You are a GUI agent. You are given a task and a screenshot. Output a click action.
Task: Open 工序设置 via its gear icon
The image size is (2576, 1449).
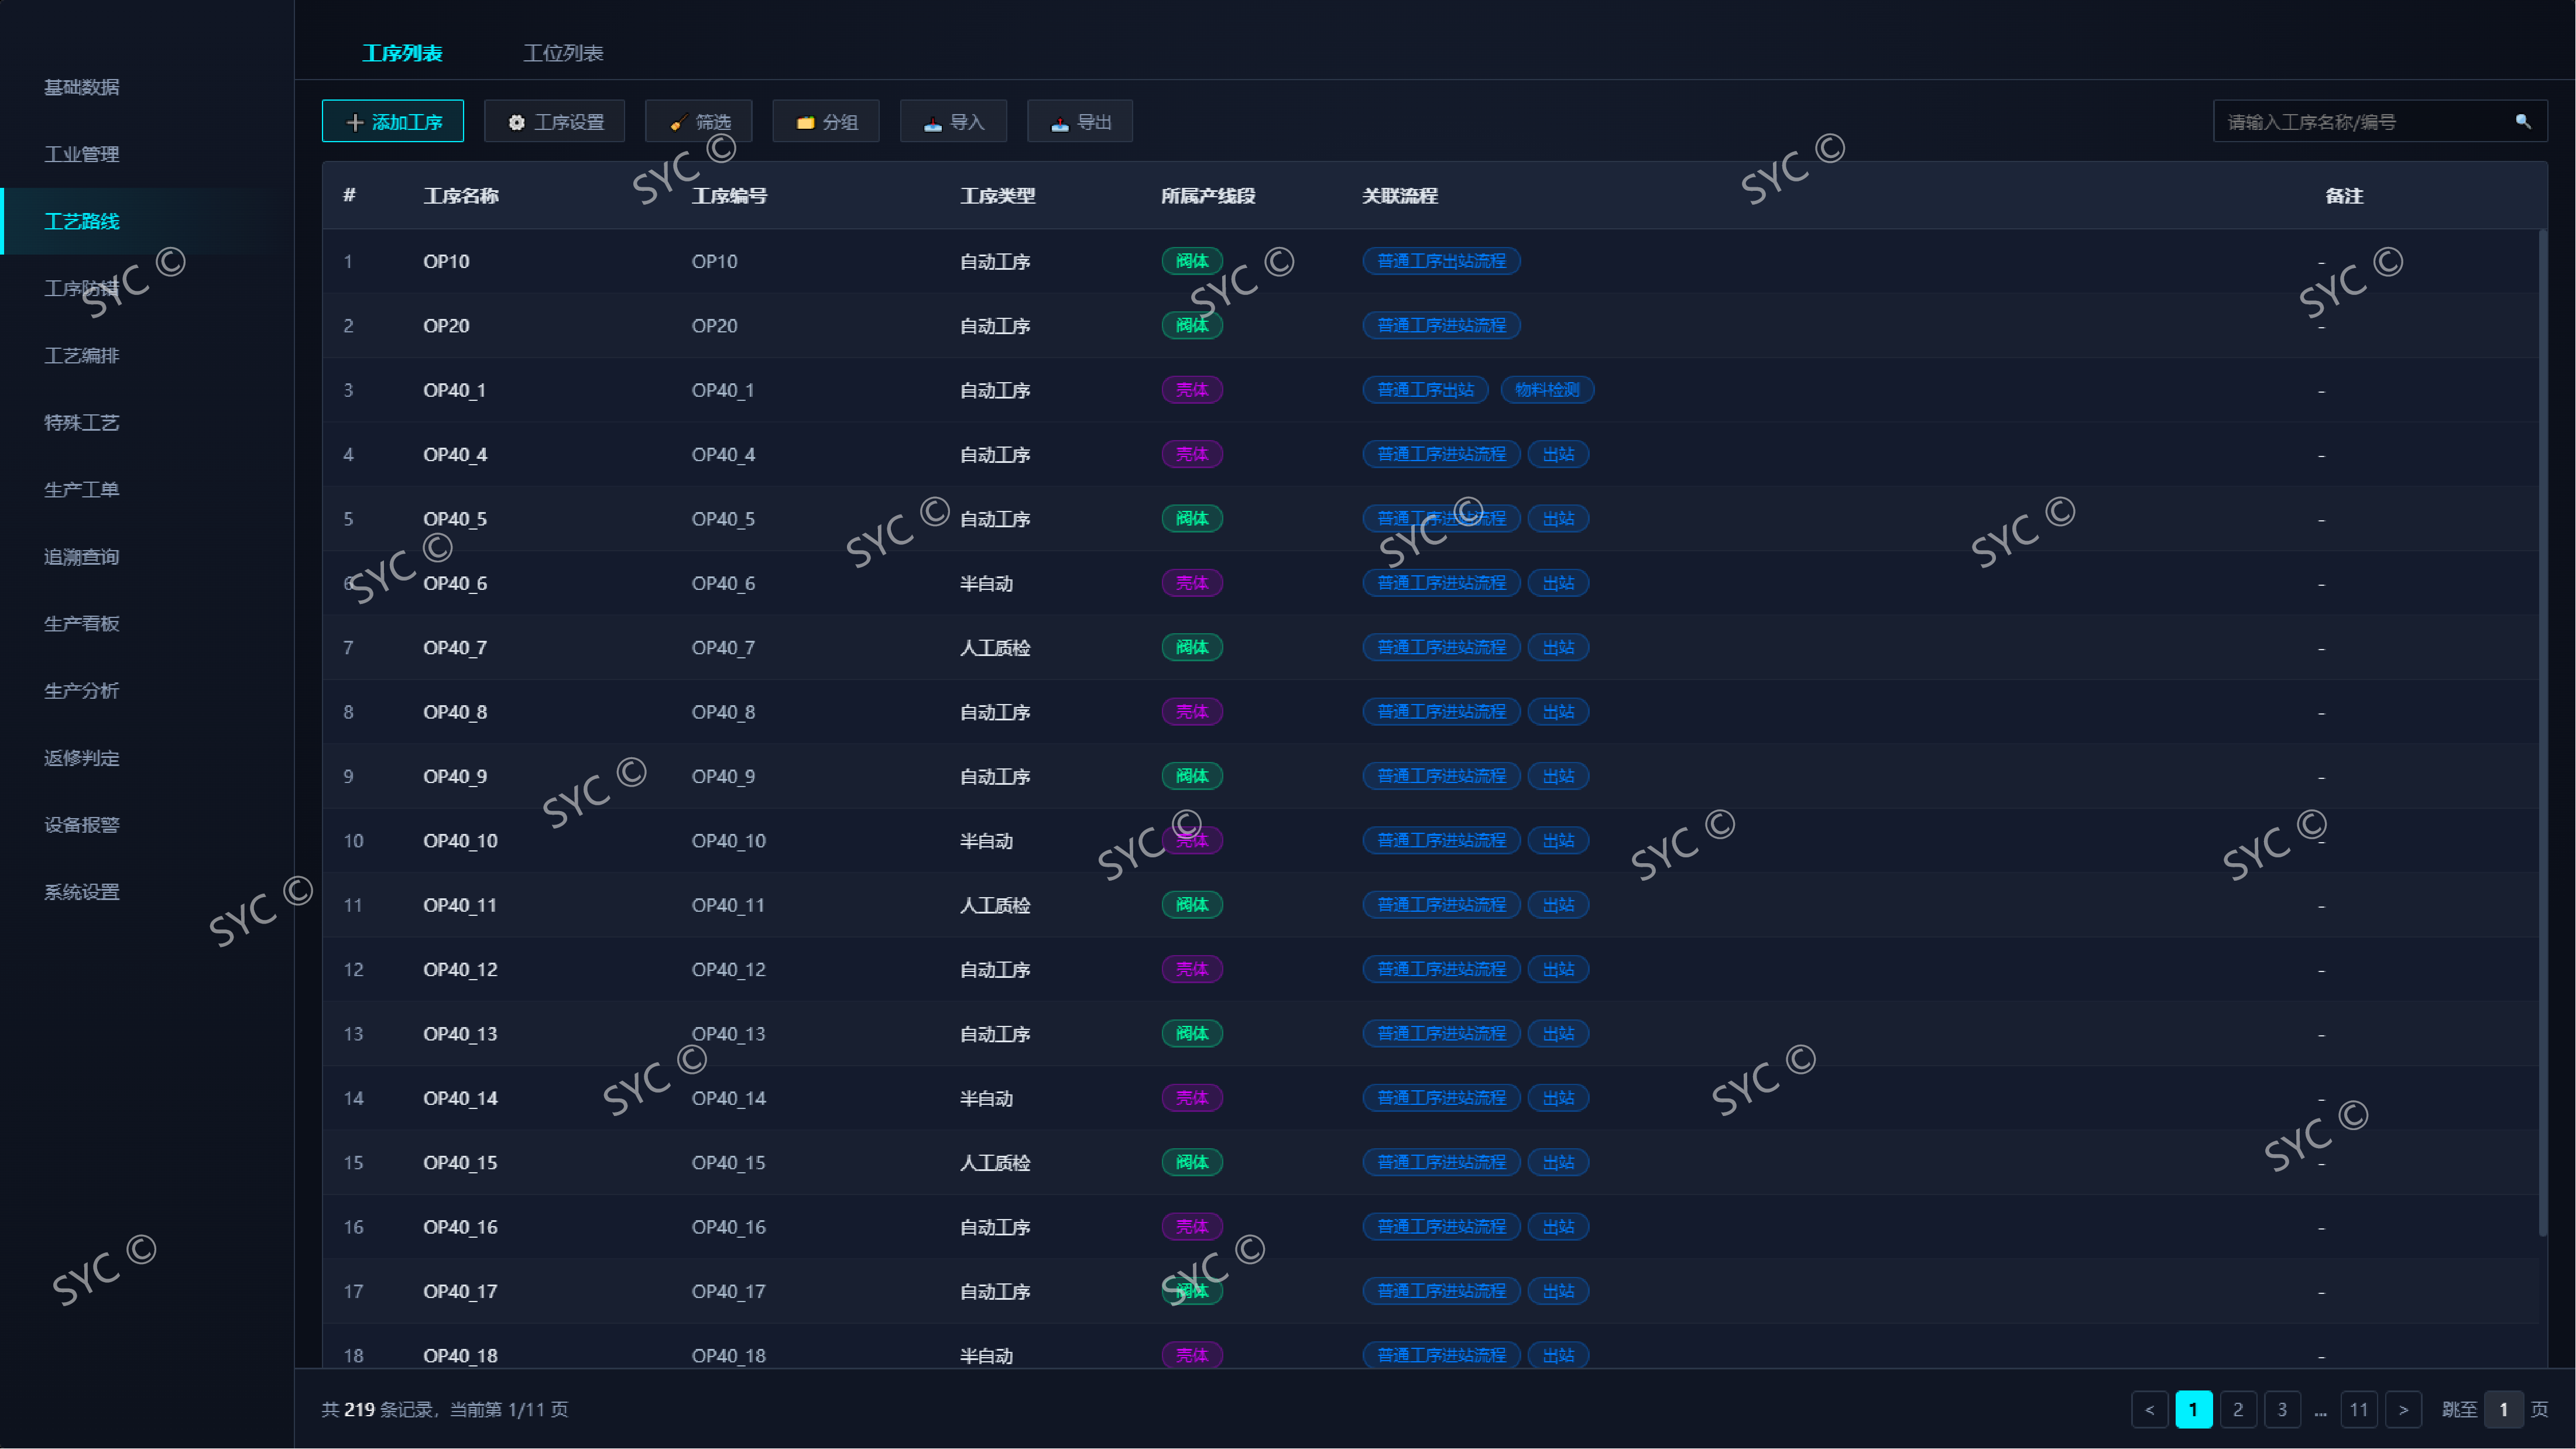point(516,122)
